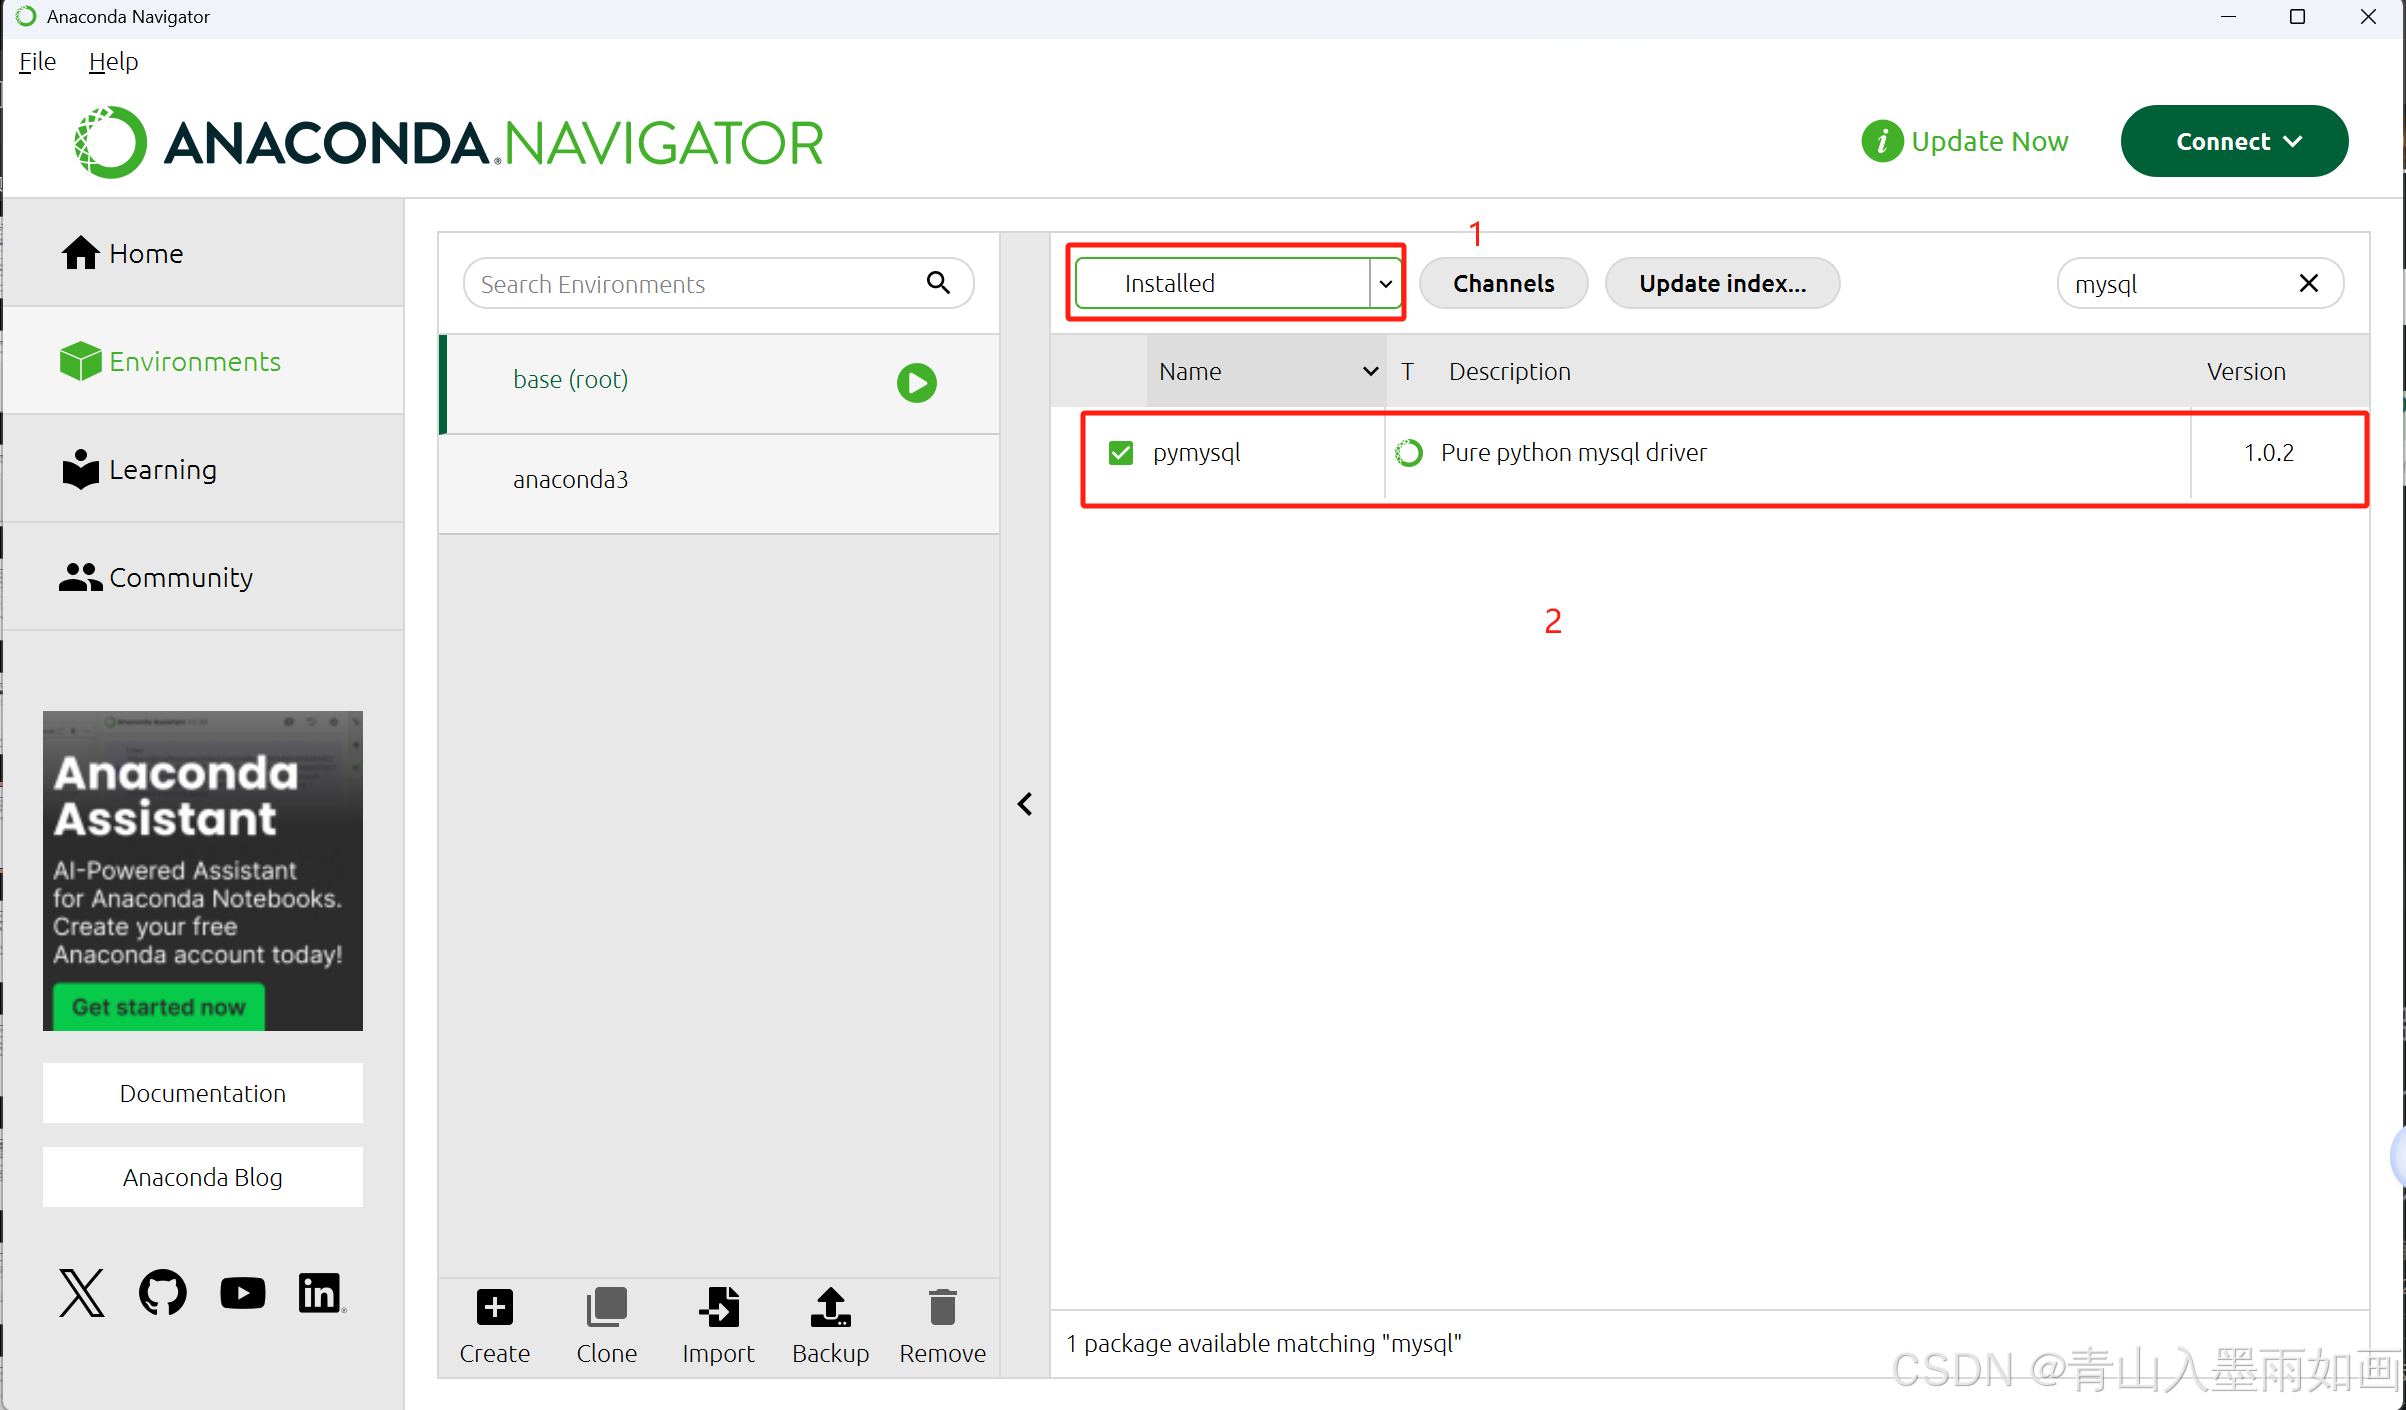Open the GitHub icon link
The height and width of the screenshot is (1410, 2406).
click(x=162, y=1293)
